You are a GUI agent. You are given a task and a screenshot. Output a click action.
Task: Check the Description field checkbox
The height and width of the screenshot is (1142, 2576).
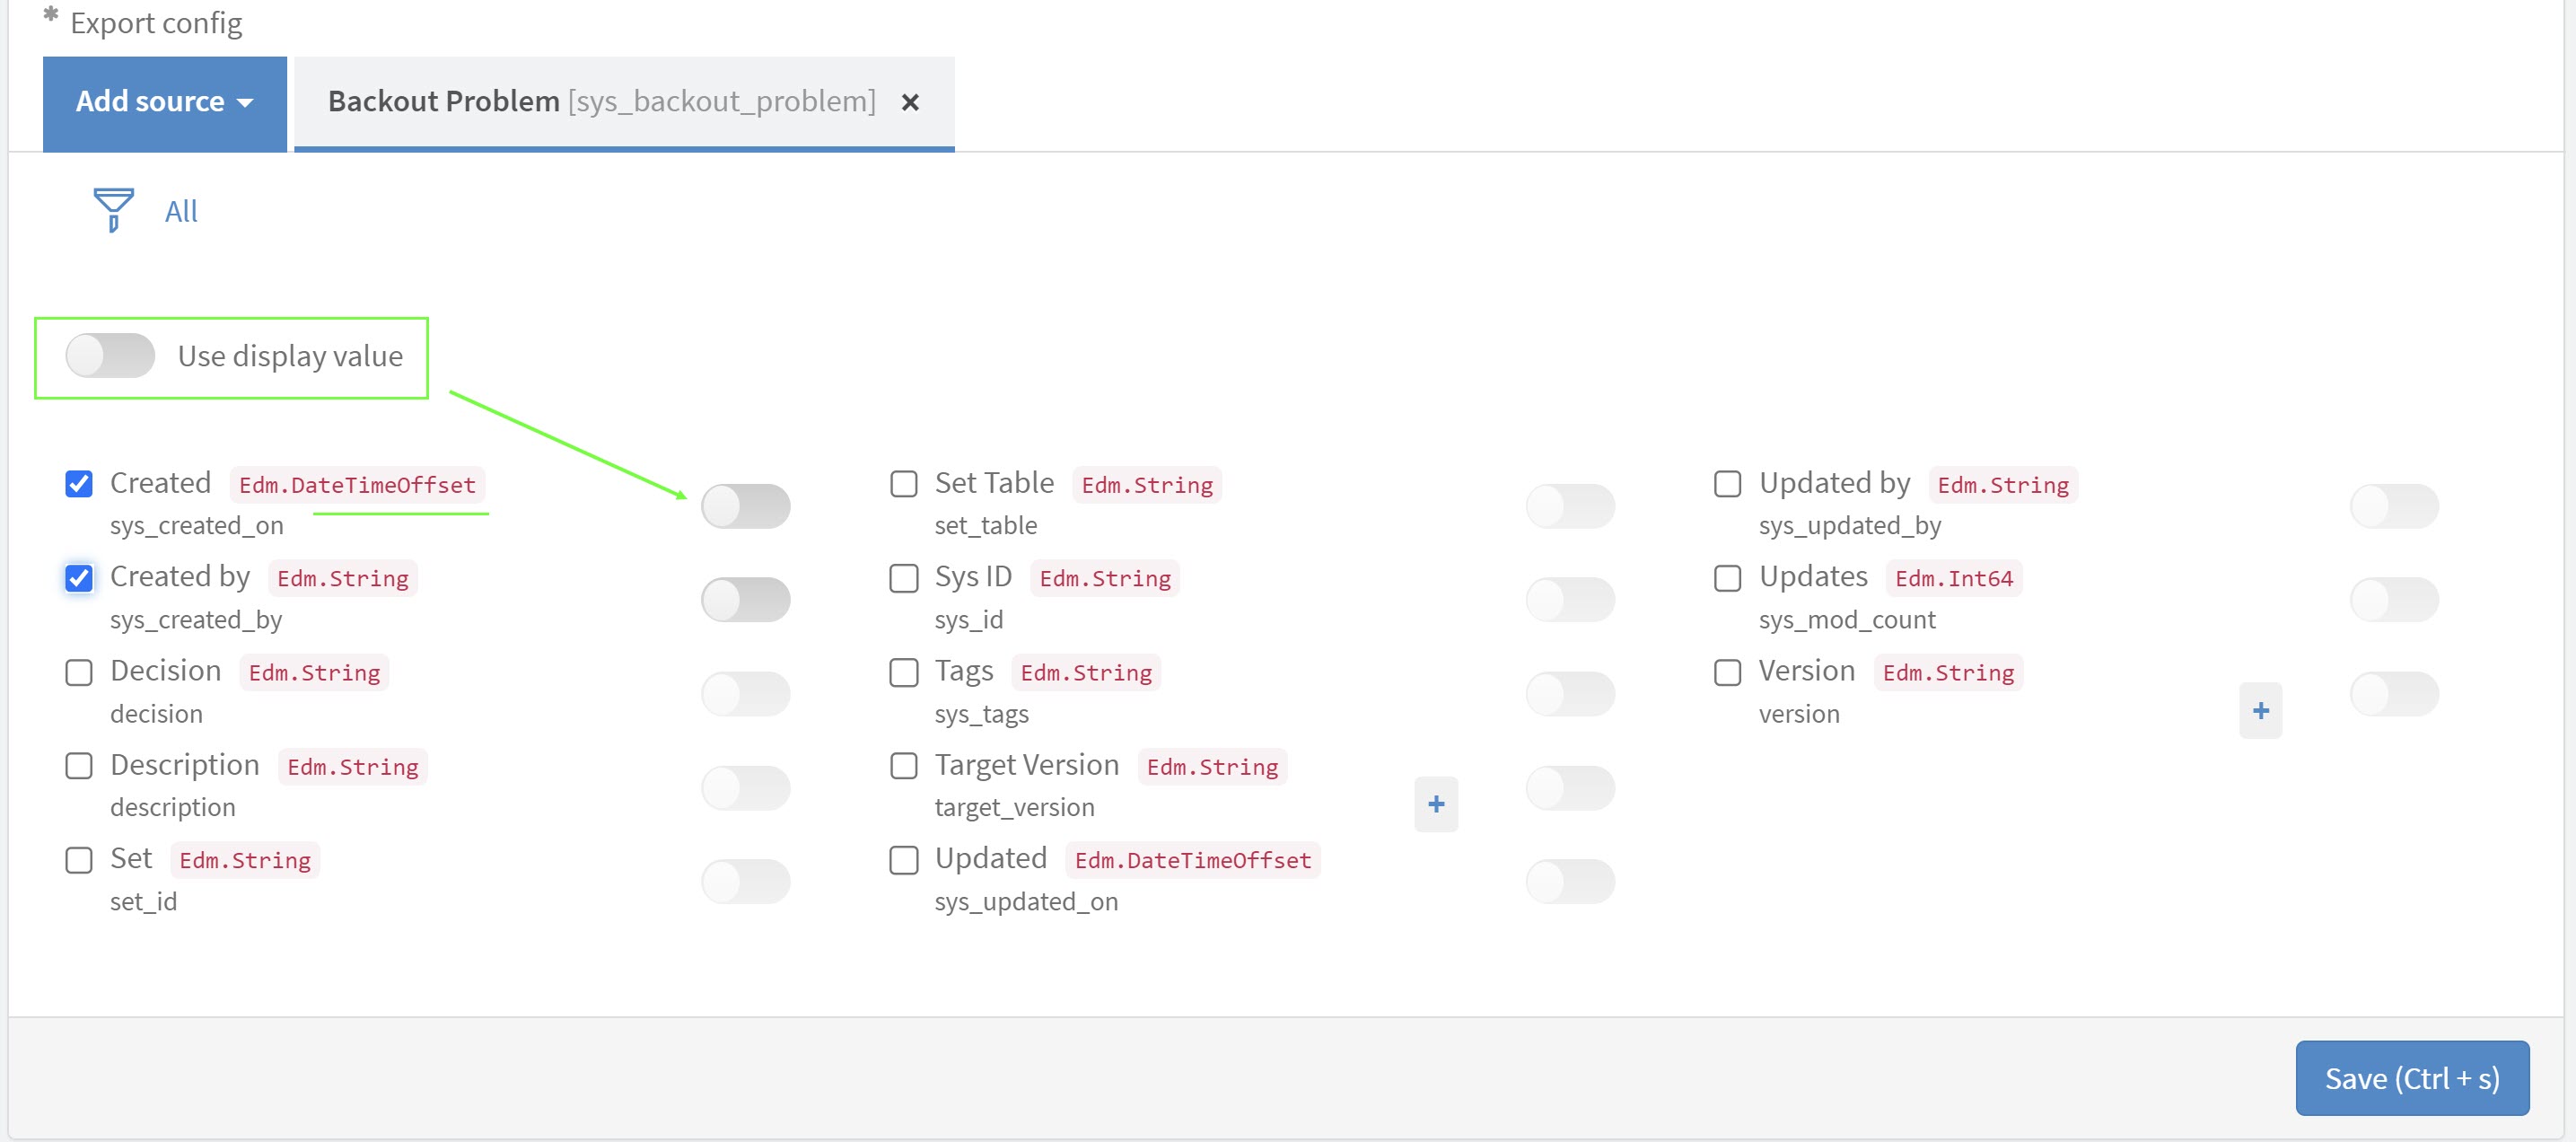[x=79, y=766]
